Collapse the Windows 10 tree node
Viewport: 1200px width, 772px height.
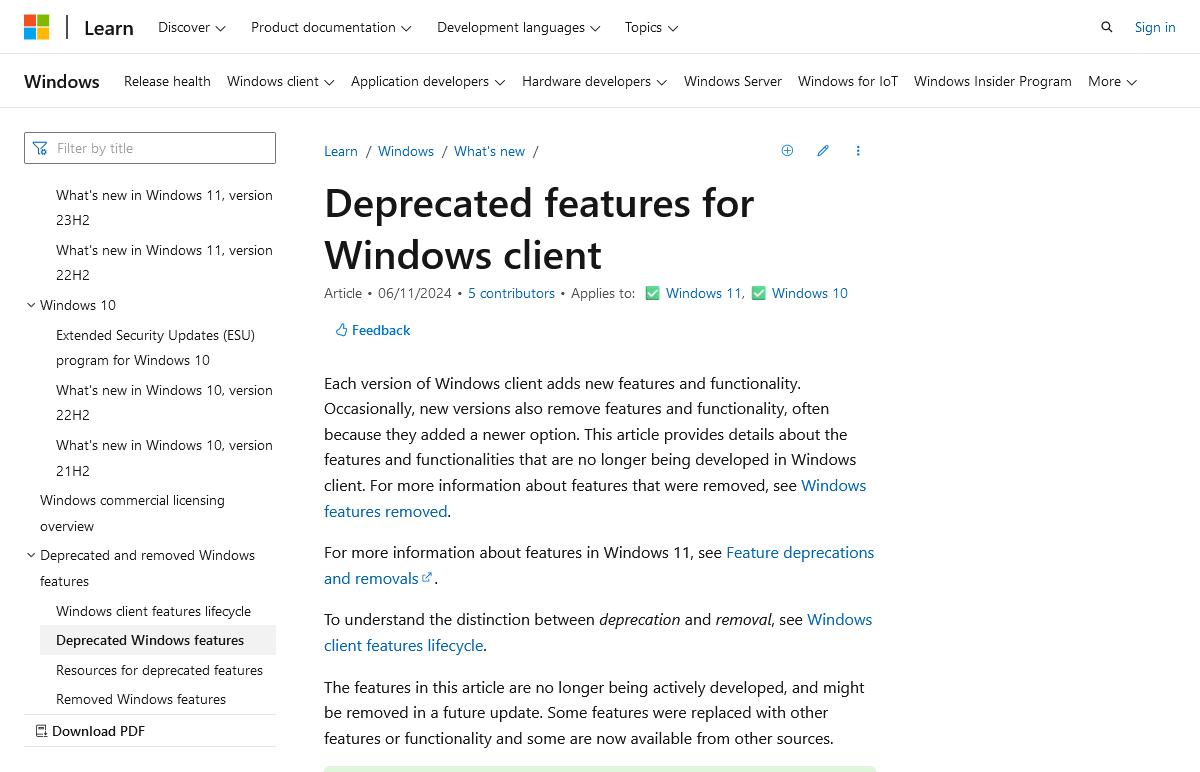(x=31, y=305)
